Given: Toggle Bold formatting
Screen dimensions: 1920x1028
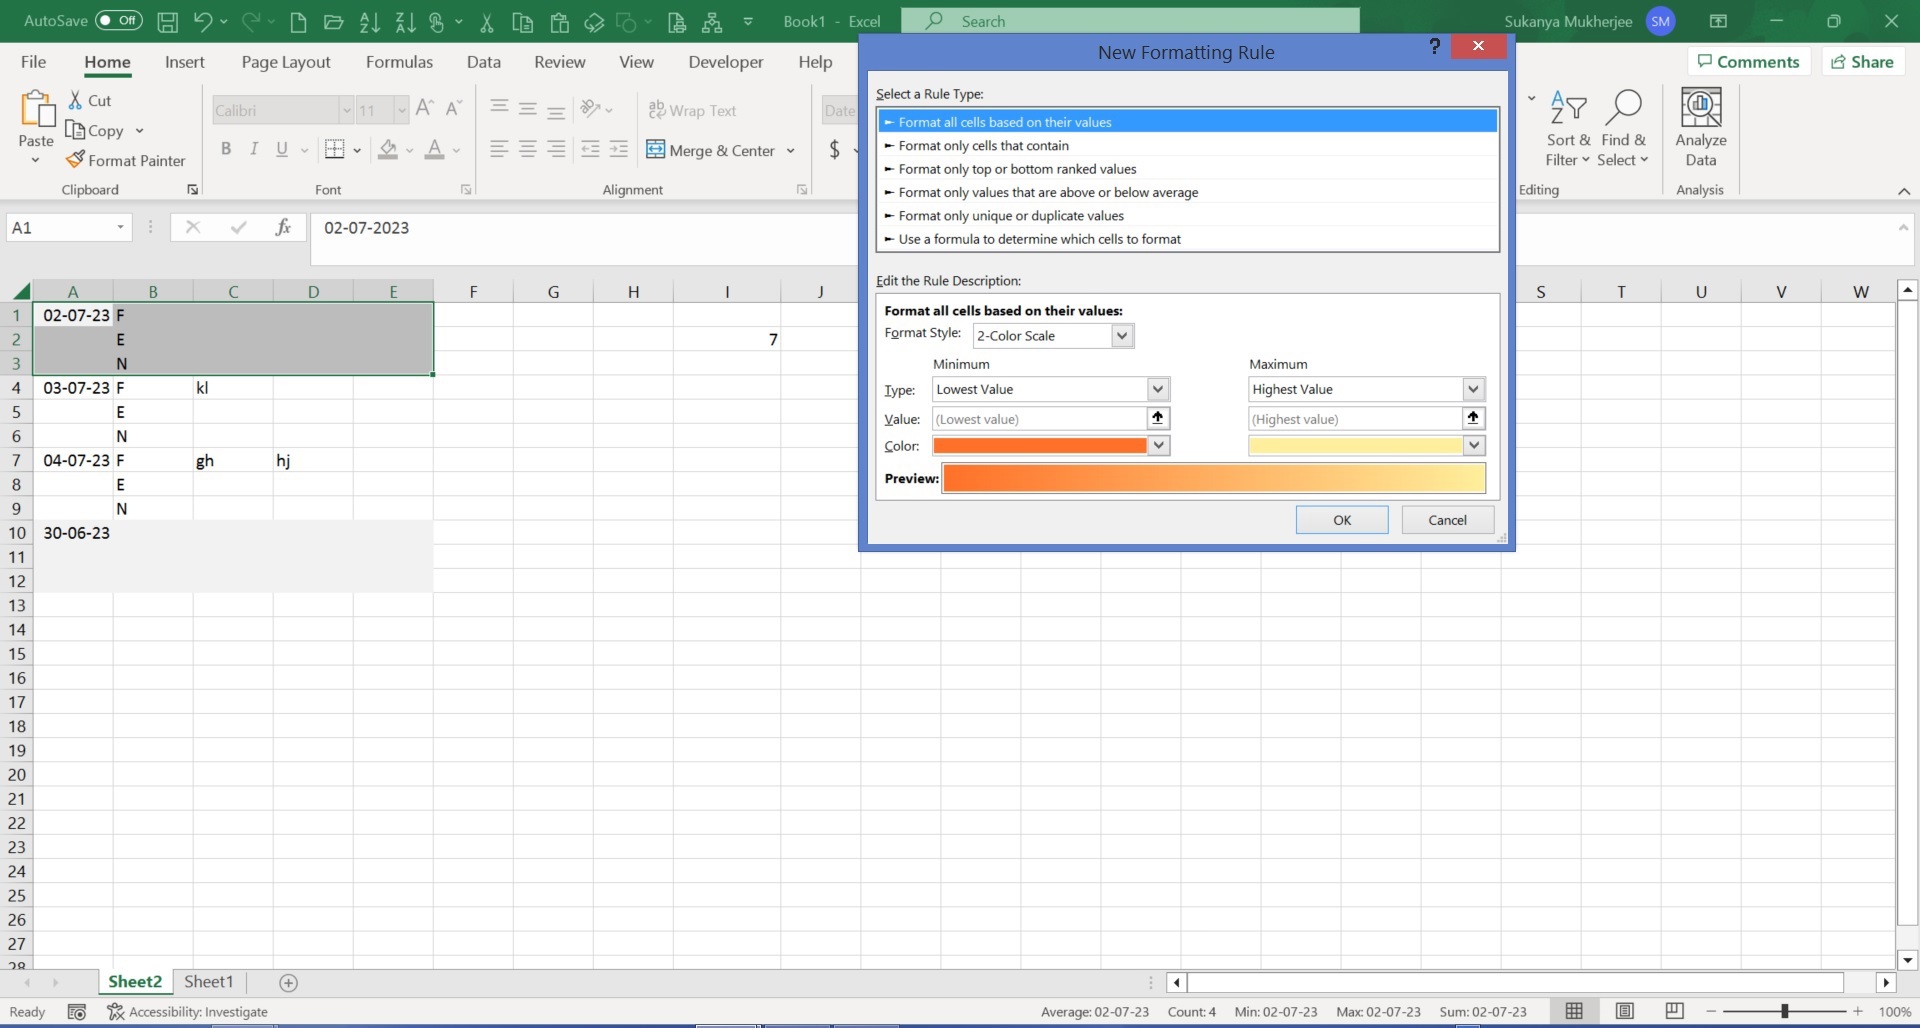Looking at the screenshot, I should [226, 149].
